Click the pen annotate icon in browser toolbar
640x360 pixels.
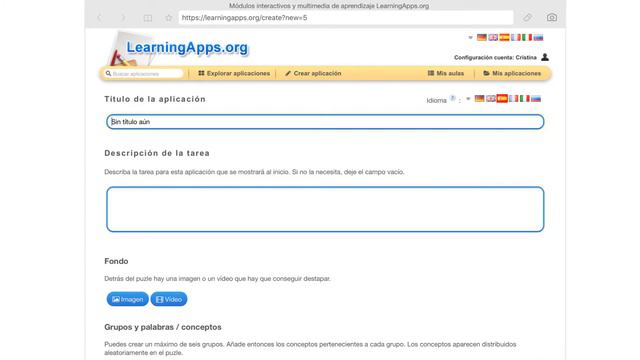pos(527,18)
